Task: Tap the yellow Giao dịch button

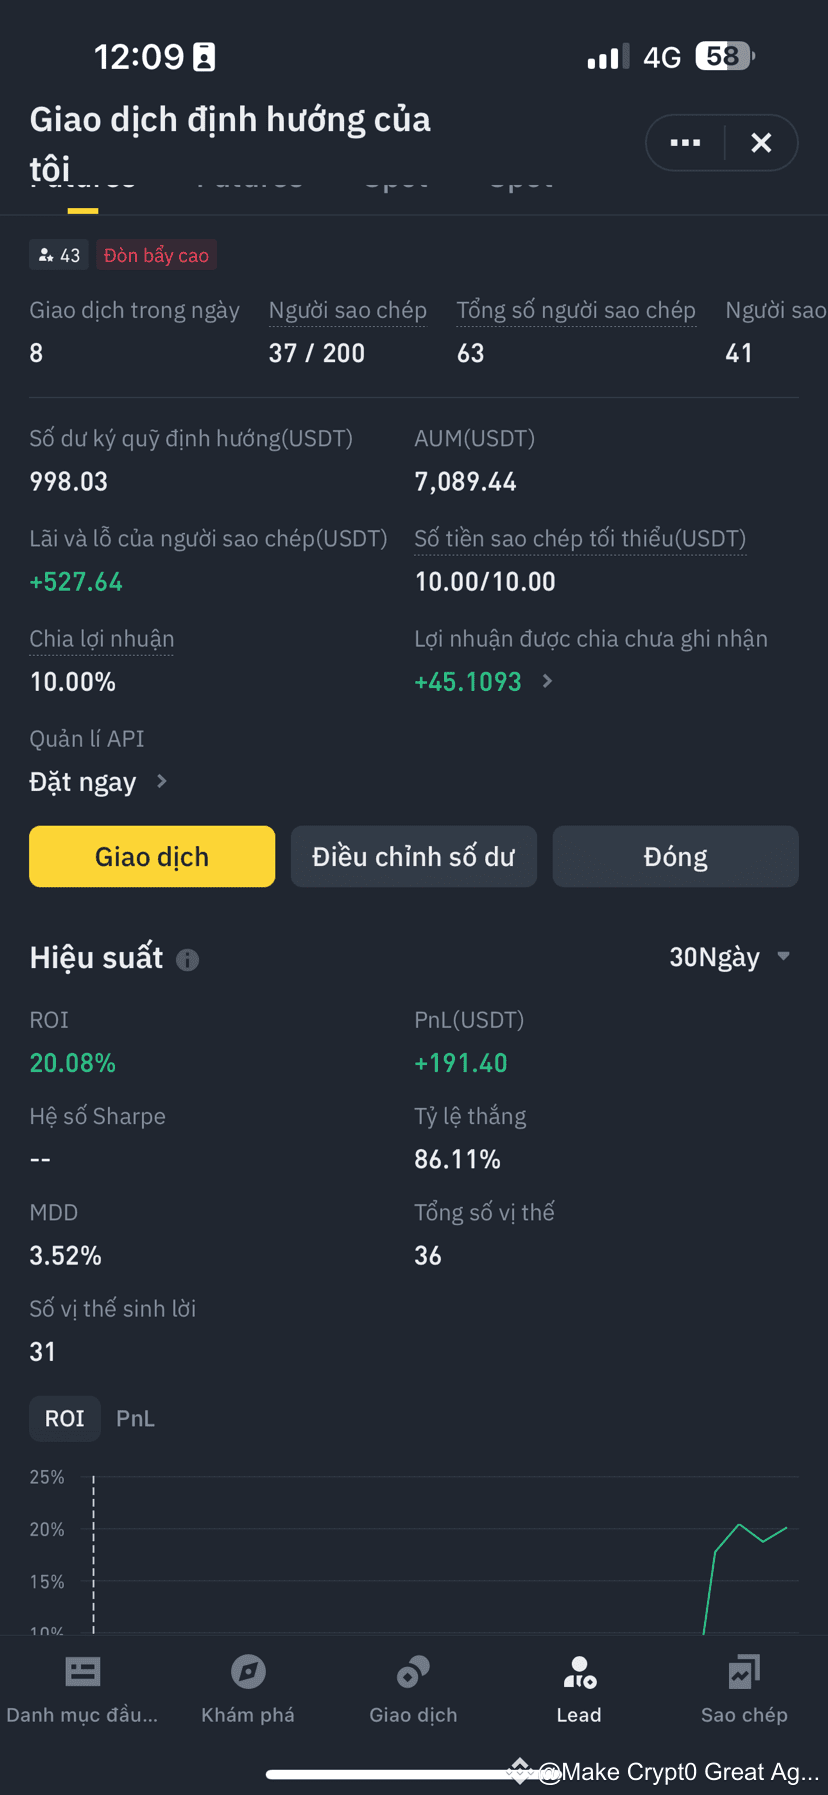Action: pos(152,856)
